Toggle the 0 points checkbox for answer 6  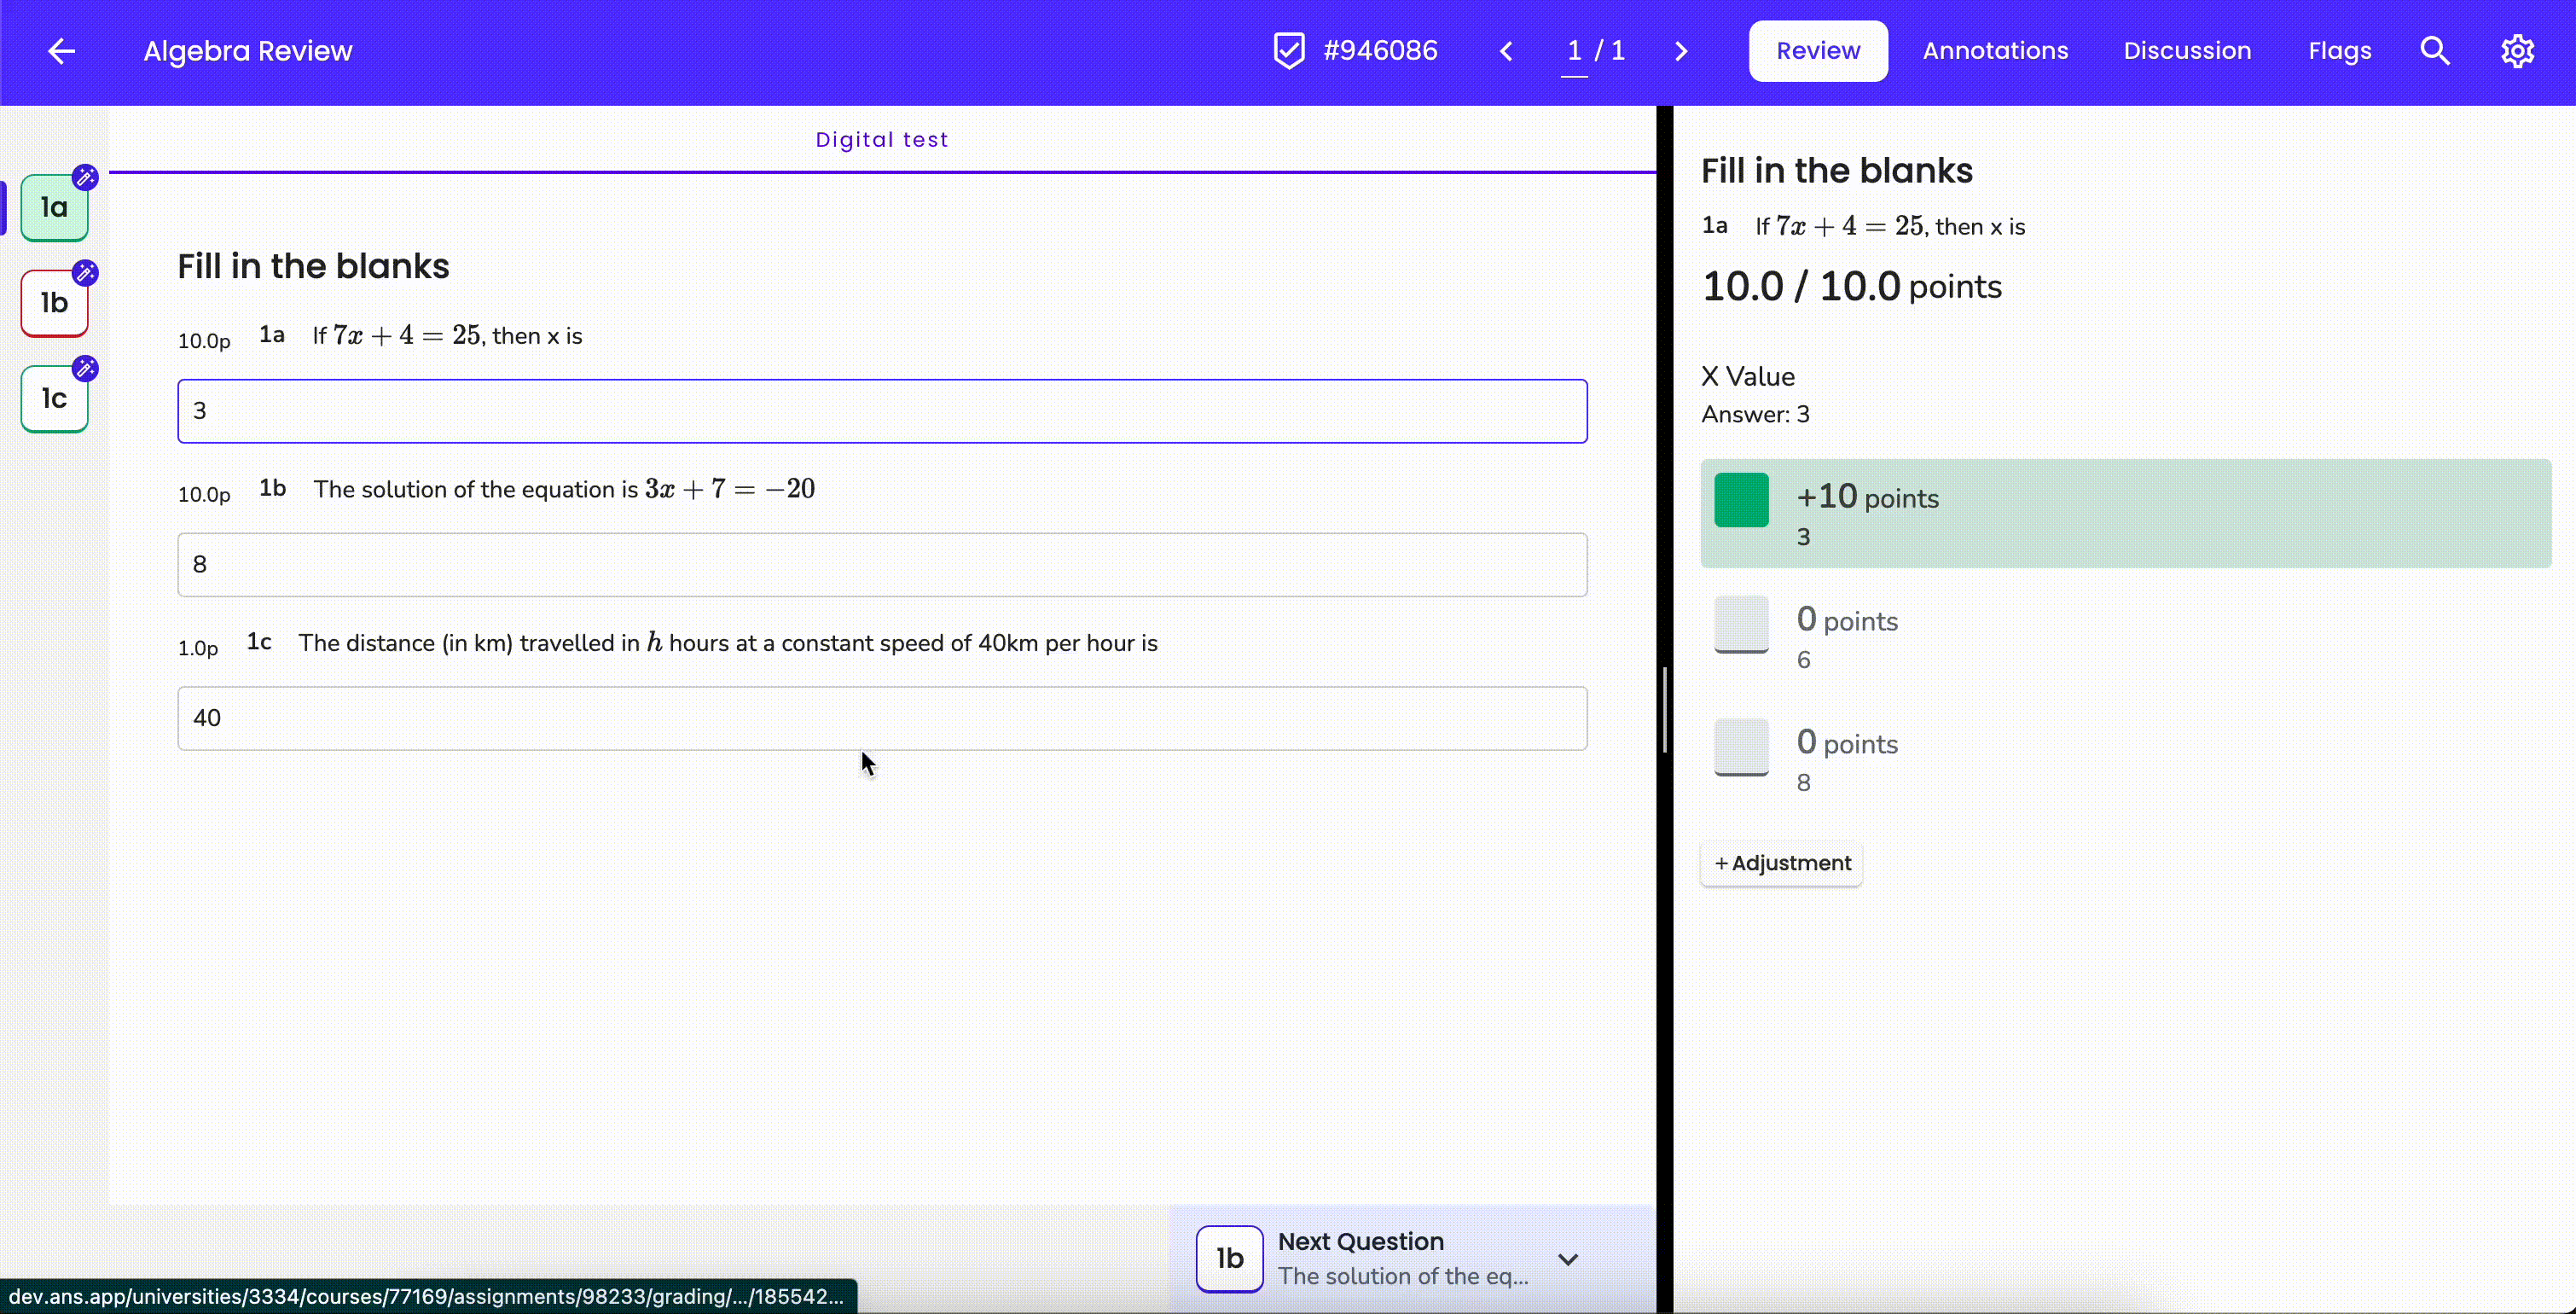[1741, 624]
